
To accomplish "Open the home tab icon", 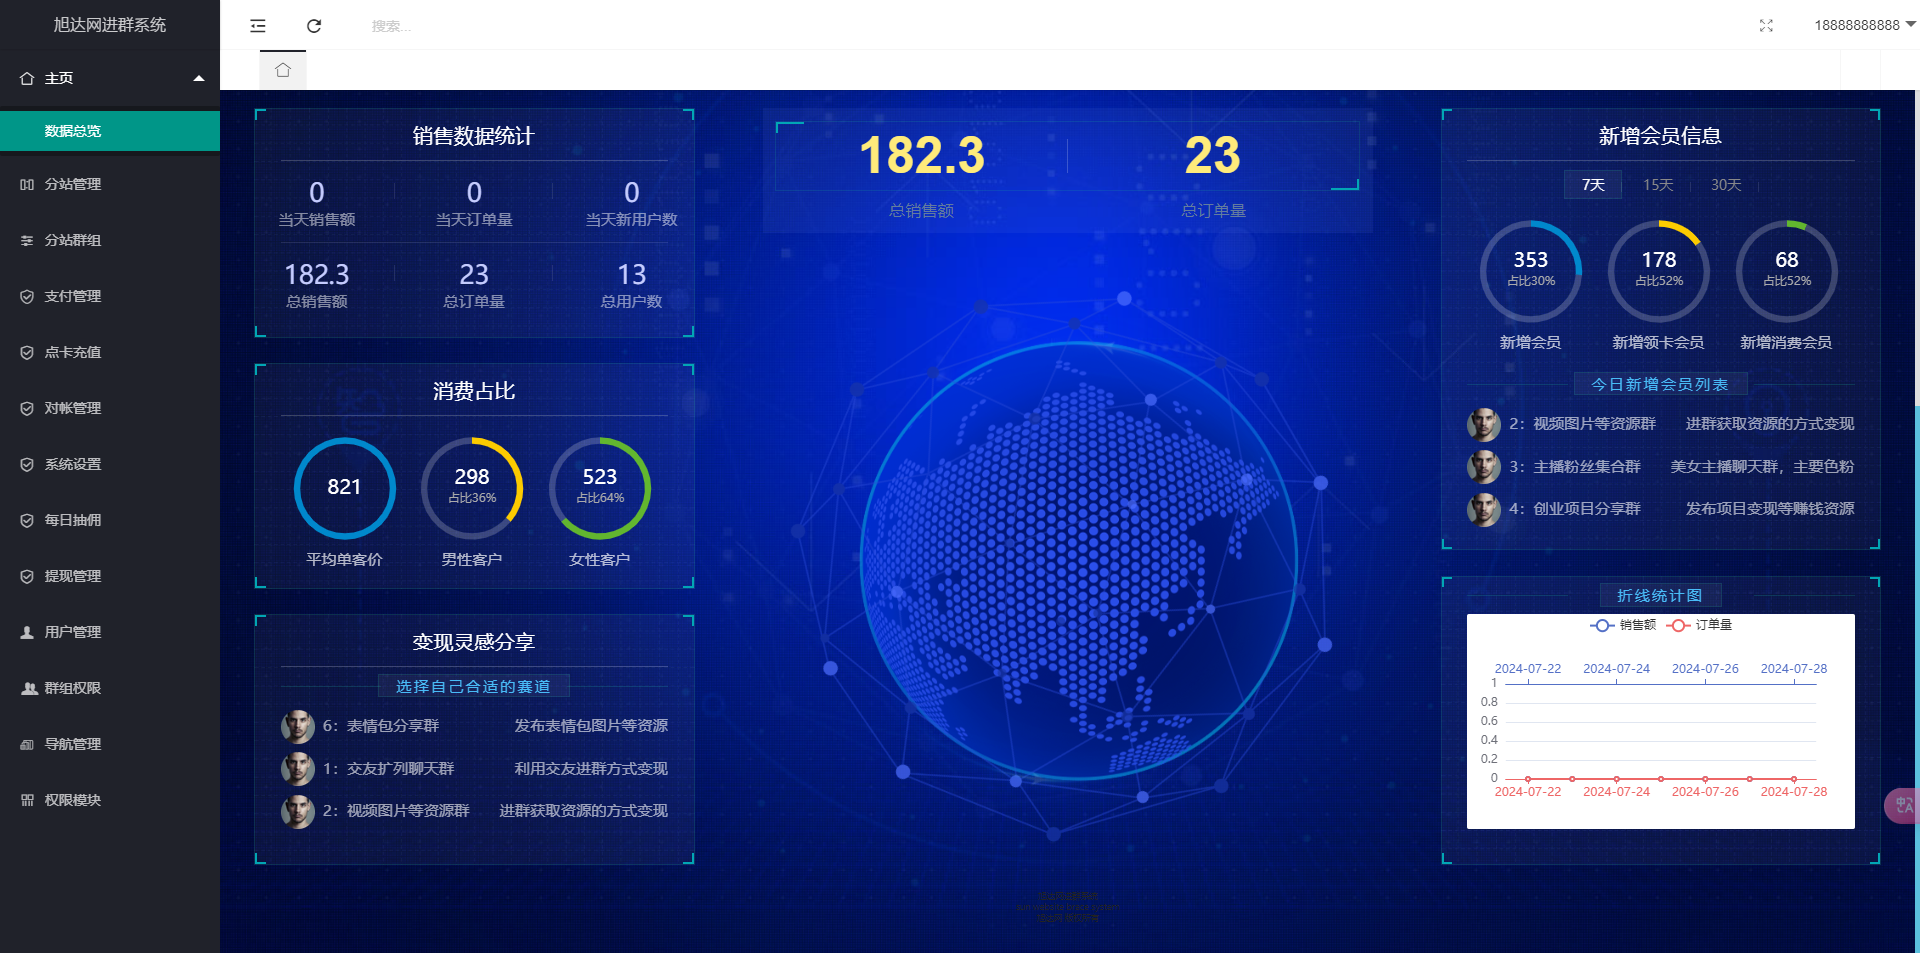I will point(283,70).
